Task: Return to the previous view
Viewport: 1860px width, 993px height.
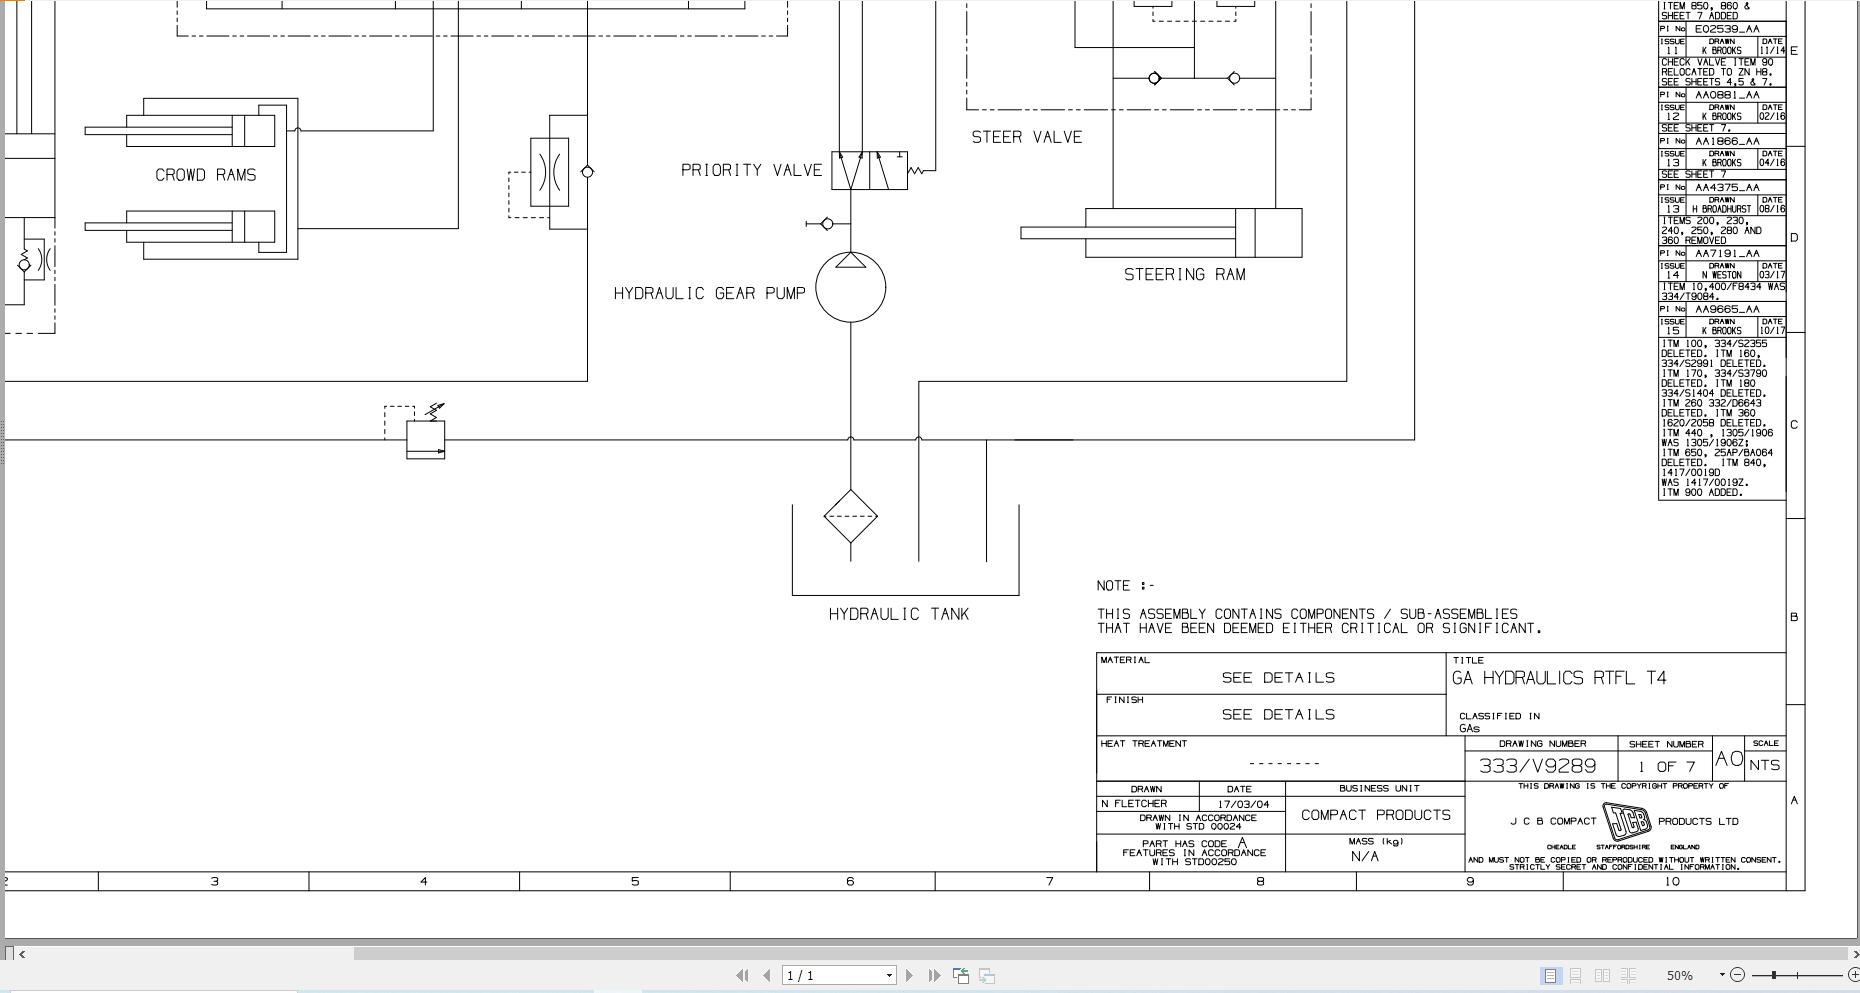Action: 963,975
